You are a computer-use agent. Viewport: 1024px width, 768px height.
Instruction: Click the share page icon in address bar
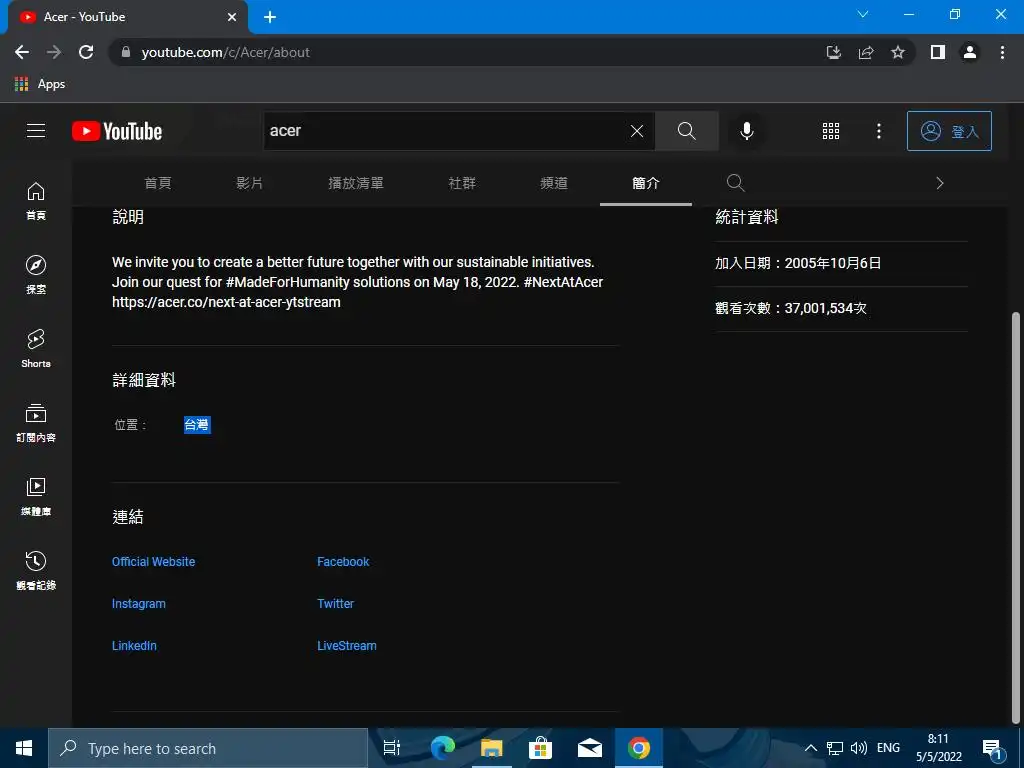(x=866, y=52)
